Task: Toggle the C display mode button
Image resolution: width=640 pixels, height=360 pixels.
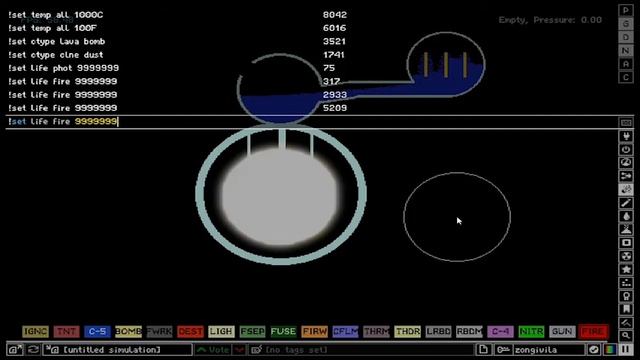Action: [626, 77]
